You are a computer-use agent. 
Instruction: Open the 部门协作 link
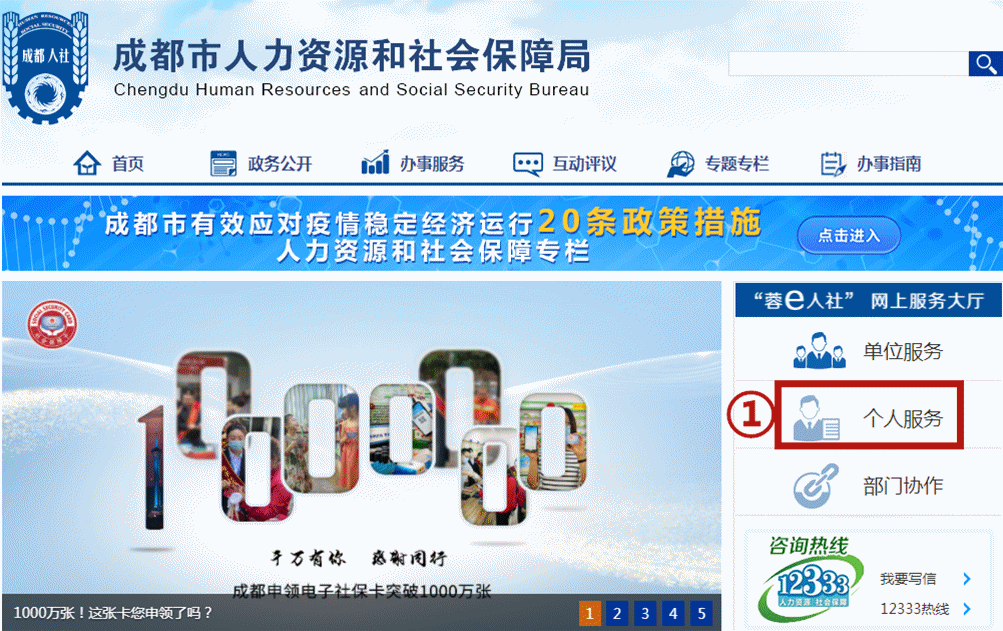pyautogui.click(x=903, y=486)
